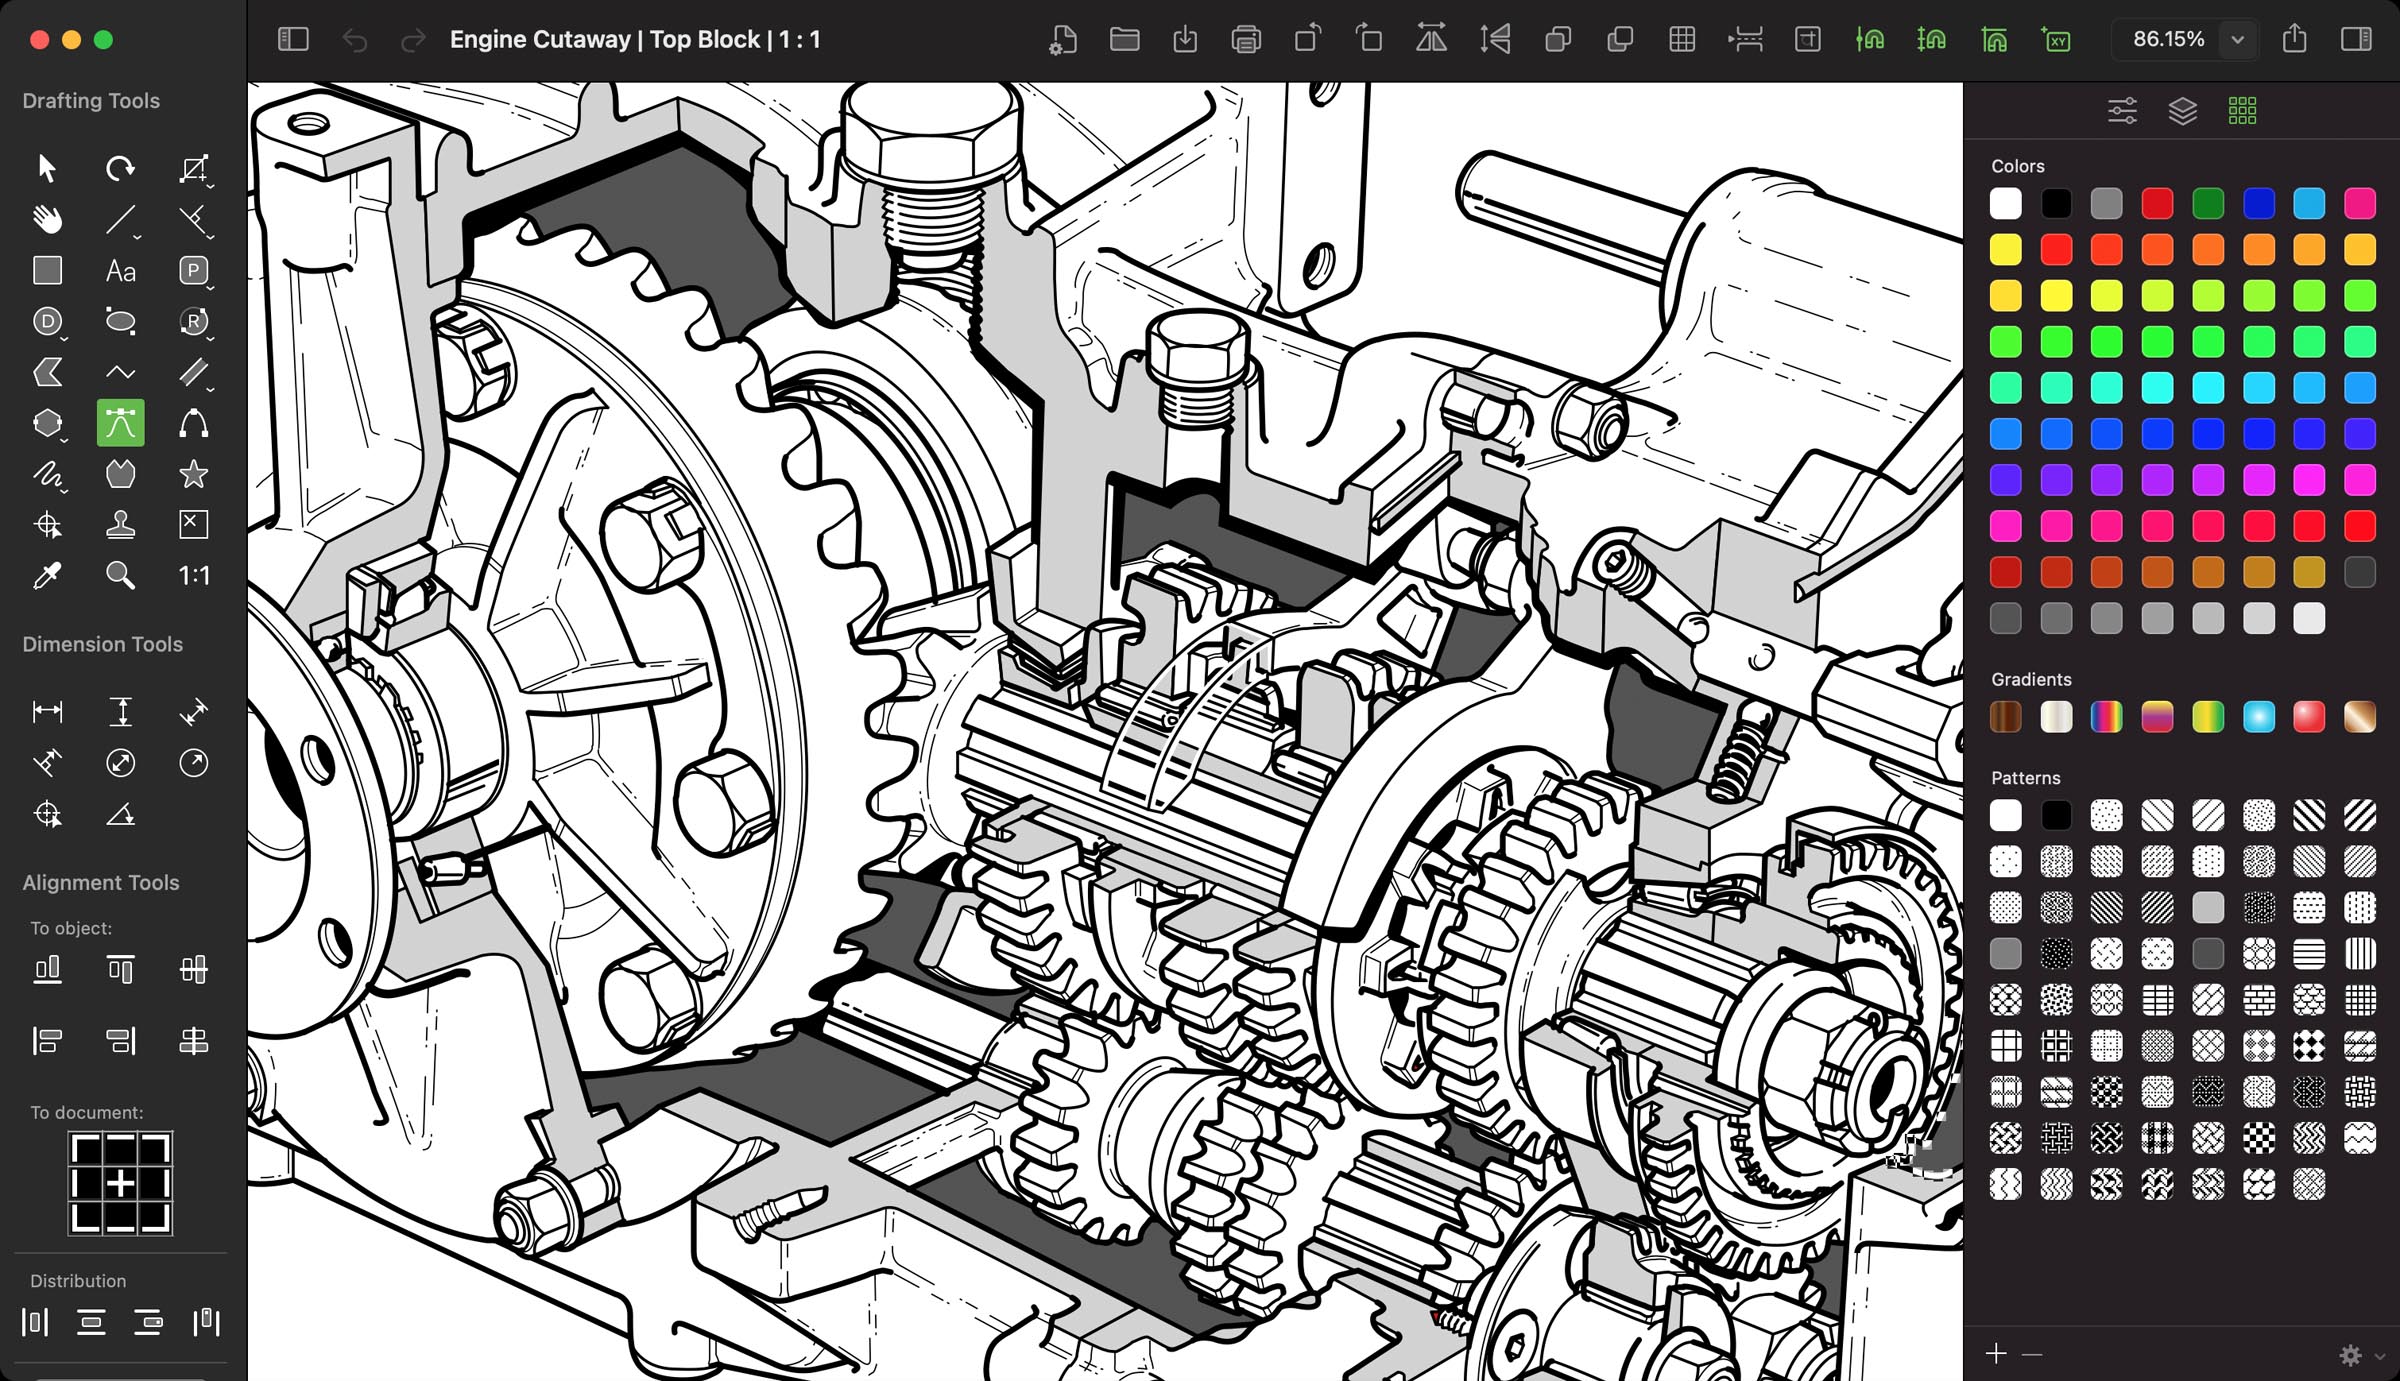Switch to the Layers tab
The height and width of the screenshot is (1381, 2400).
tap(2183, 110)
